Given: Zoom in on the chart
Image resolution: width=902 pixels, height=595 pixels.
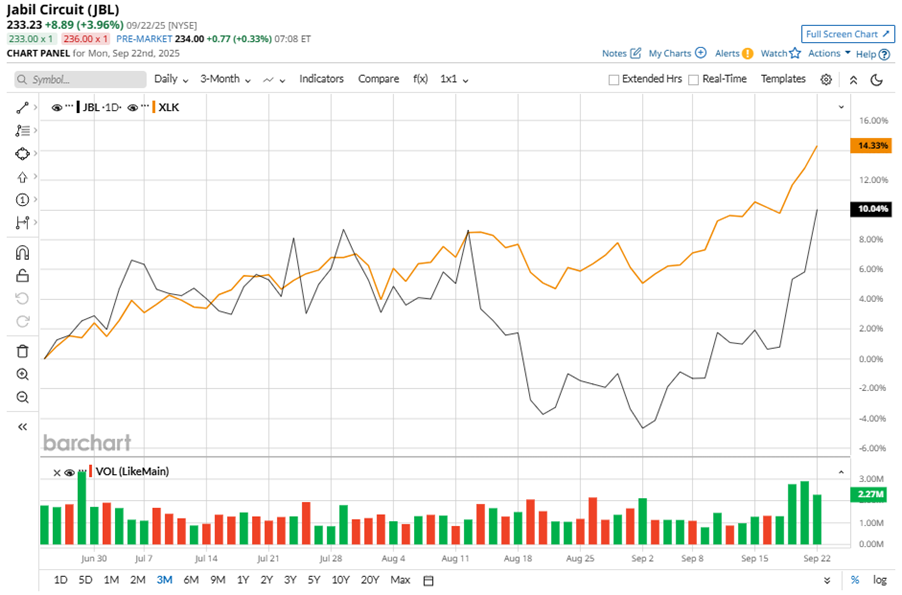Looking at the screenshot, I should 22,375.
